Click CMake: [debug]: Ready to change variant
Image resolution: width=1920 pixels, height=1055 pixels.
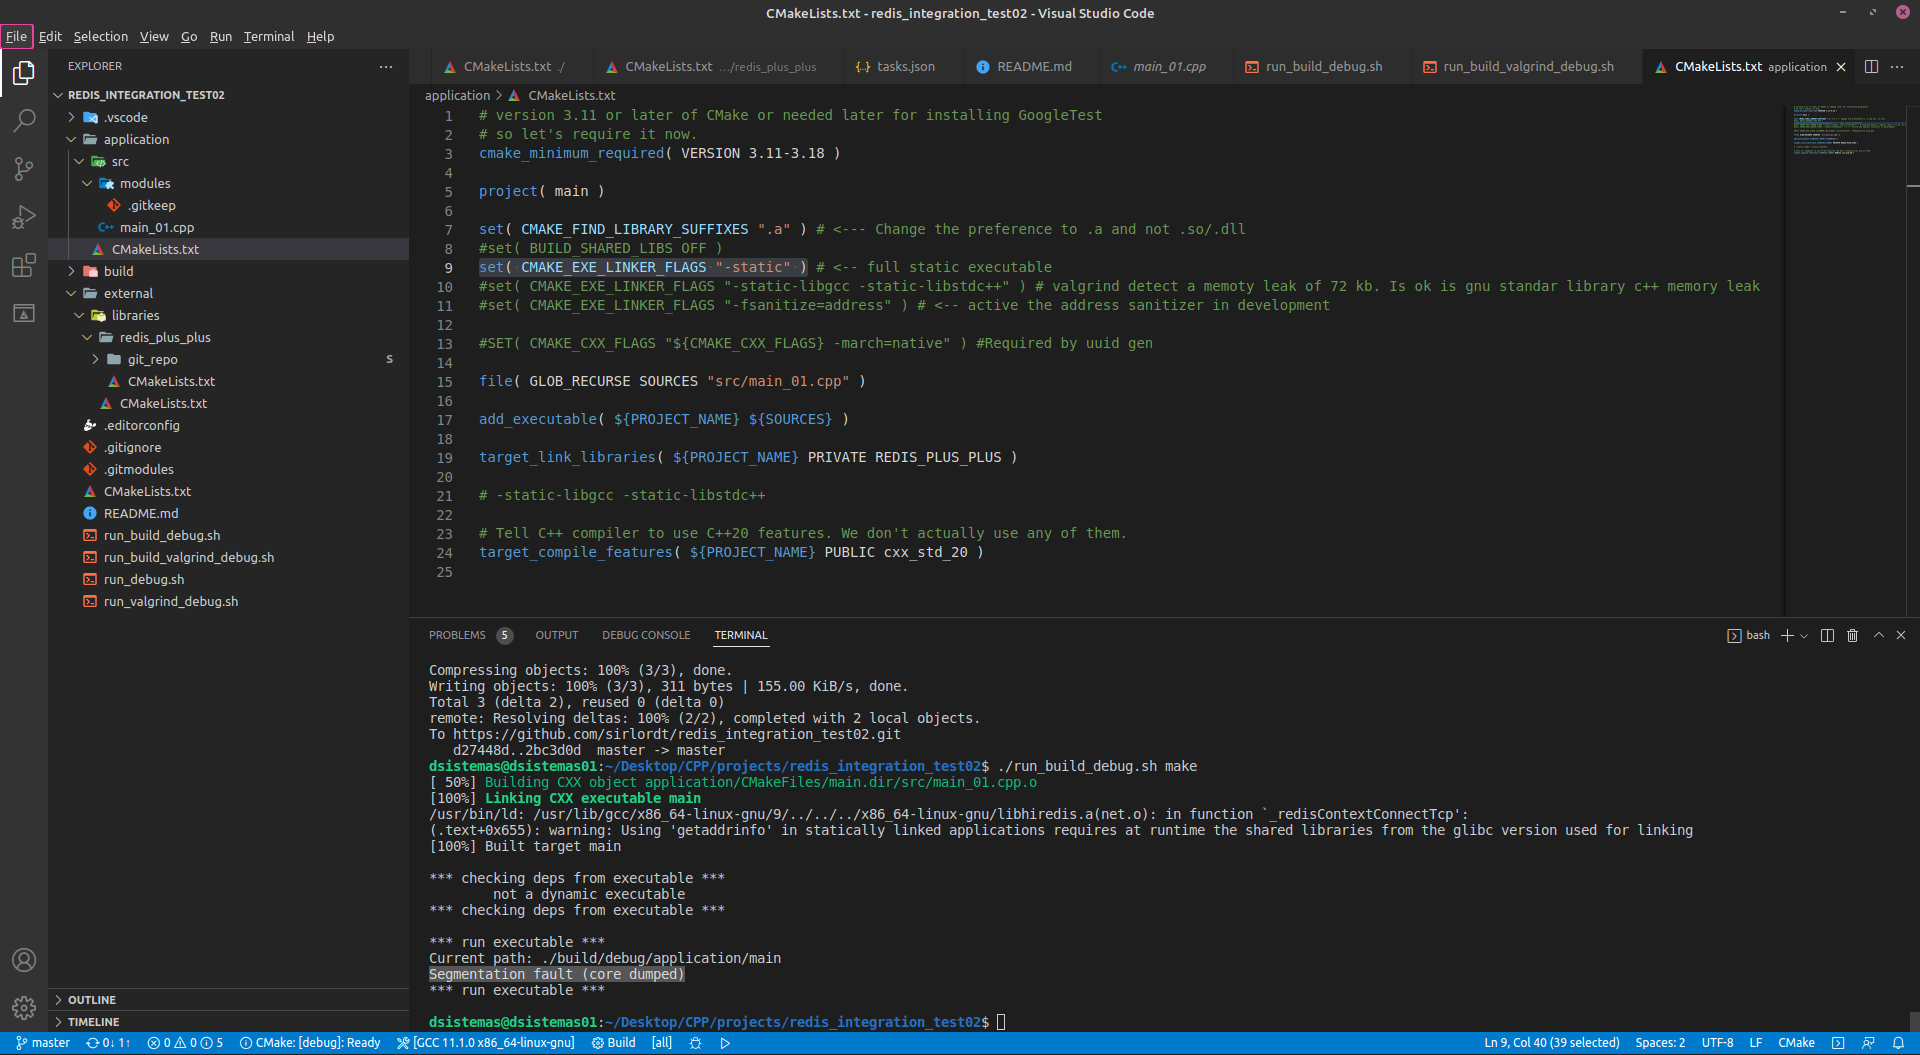point(310,1042)
